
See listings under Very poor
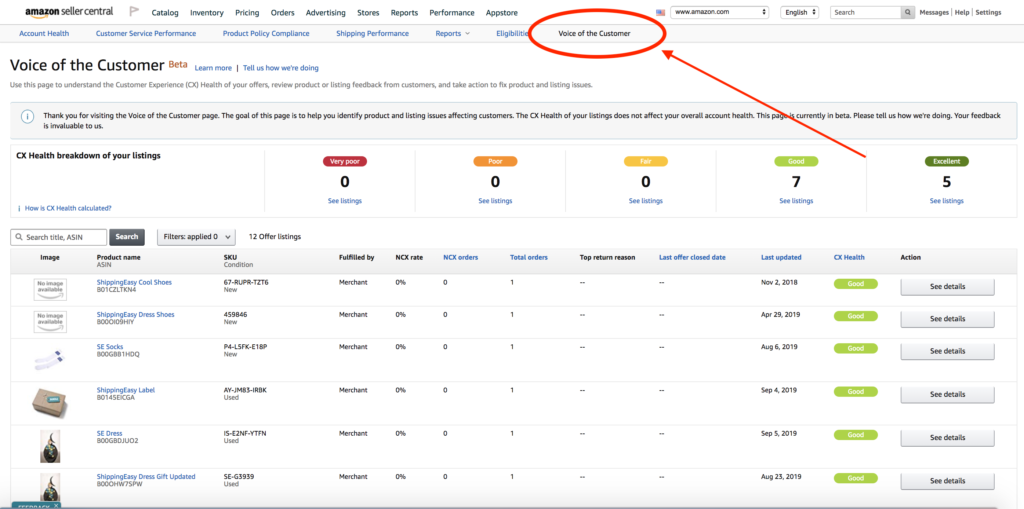coord(345,201)
